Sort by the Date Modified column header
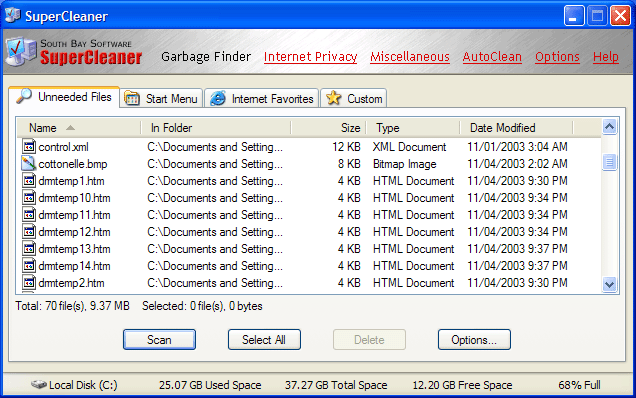Viewport: 636px width, 398px height. [516, 128]
